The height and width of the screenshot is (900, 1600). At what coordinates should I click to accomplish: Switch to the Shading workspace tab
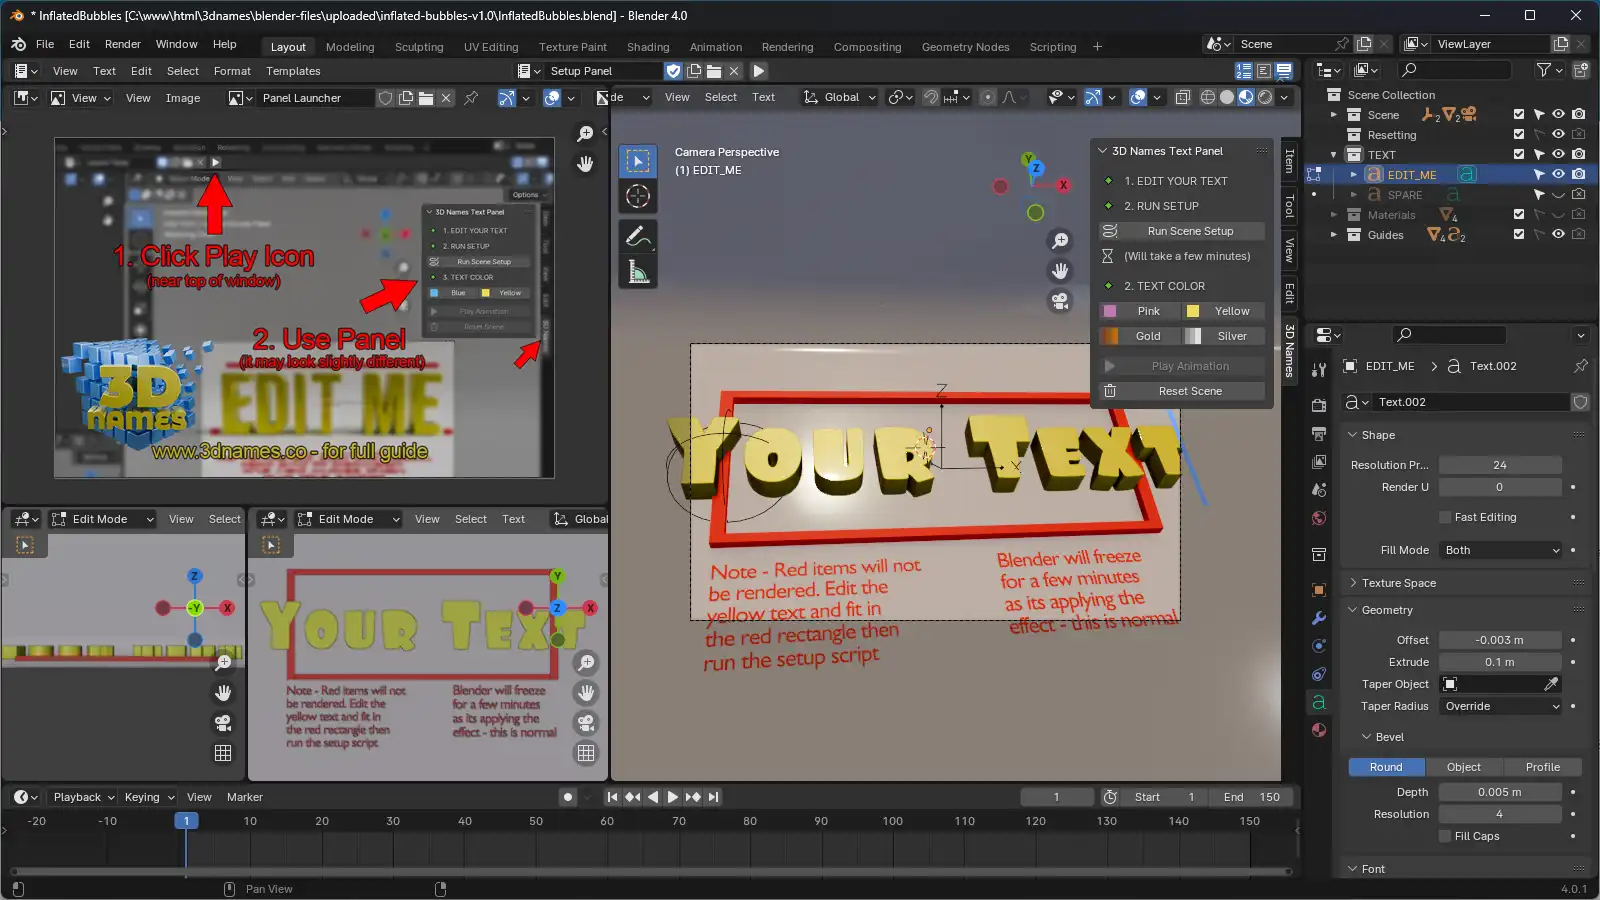coord(648,47)
